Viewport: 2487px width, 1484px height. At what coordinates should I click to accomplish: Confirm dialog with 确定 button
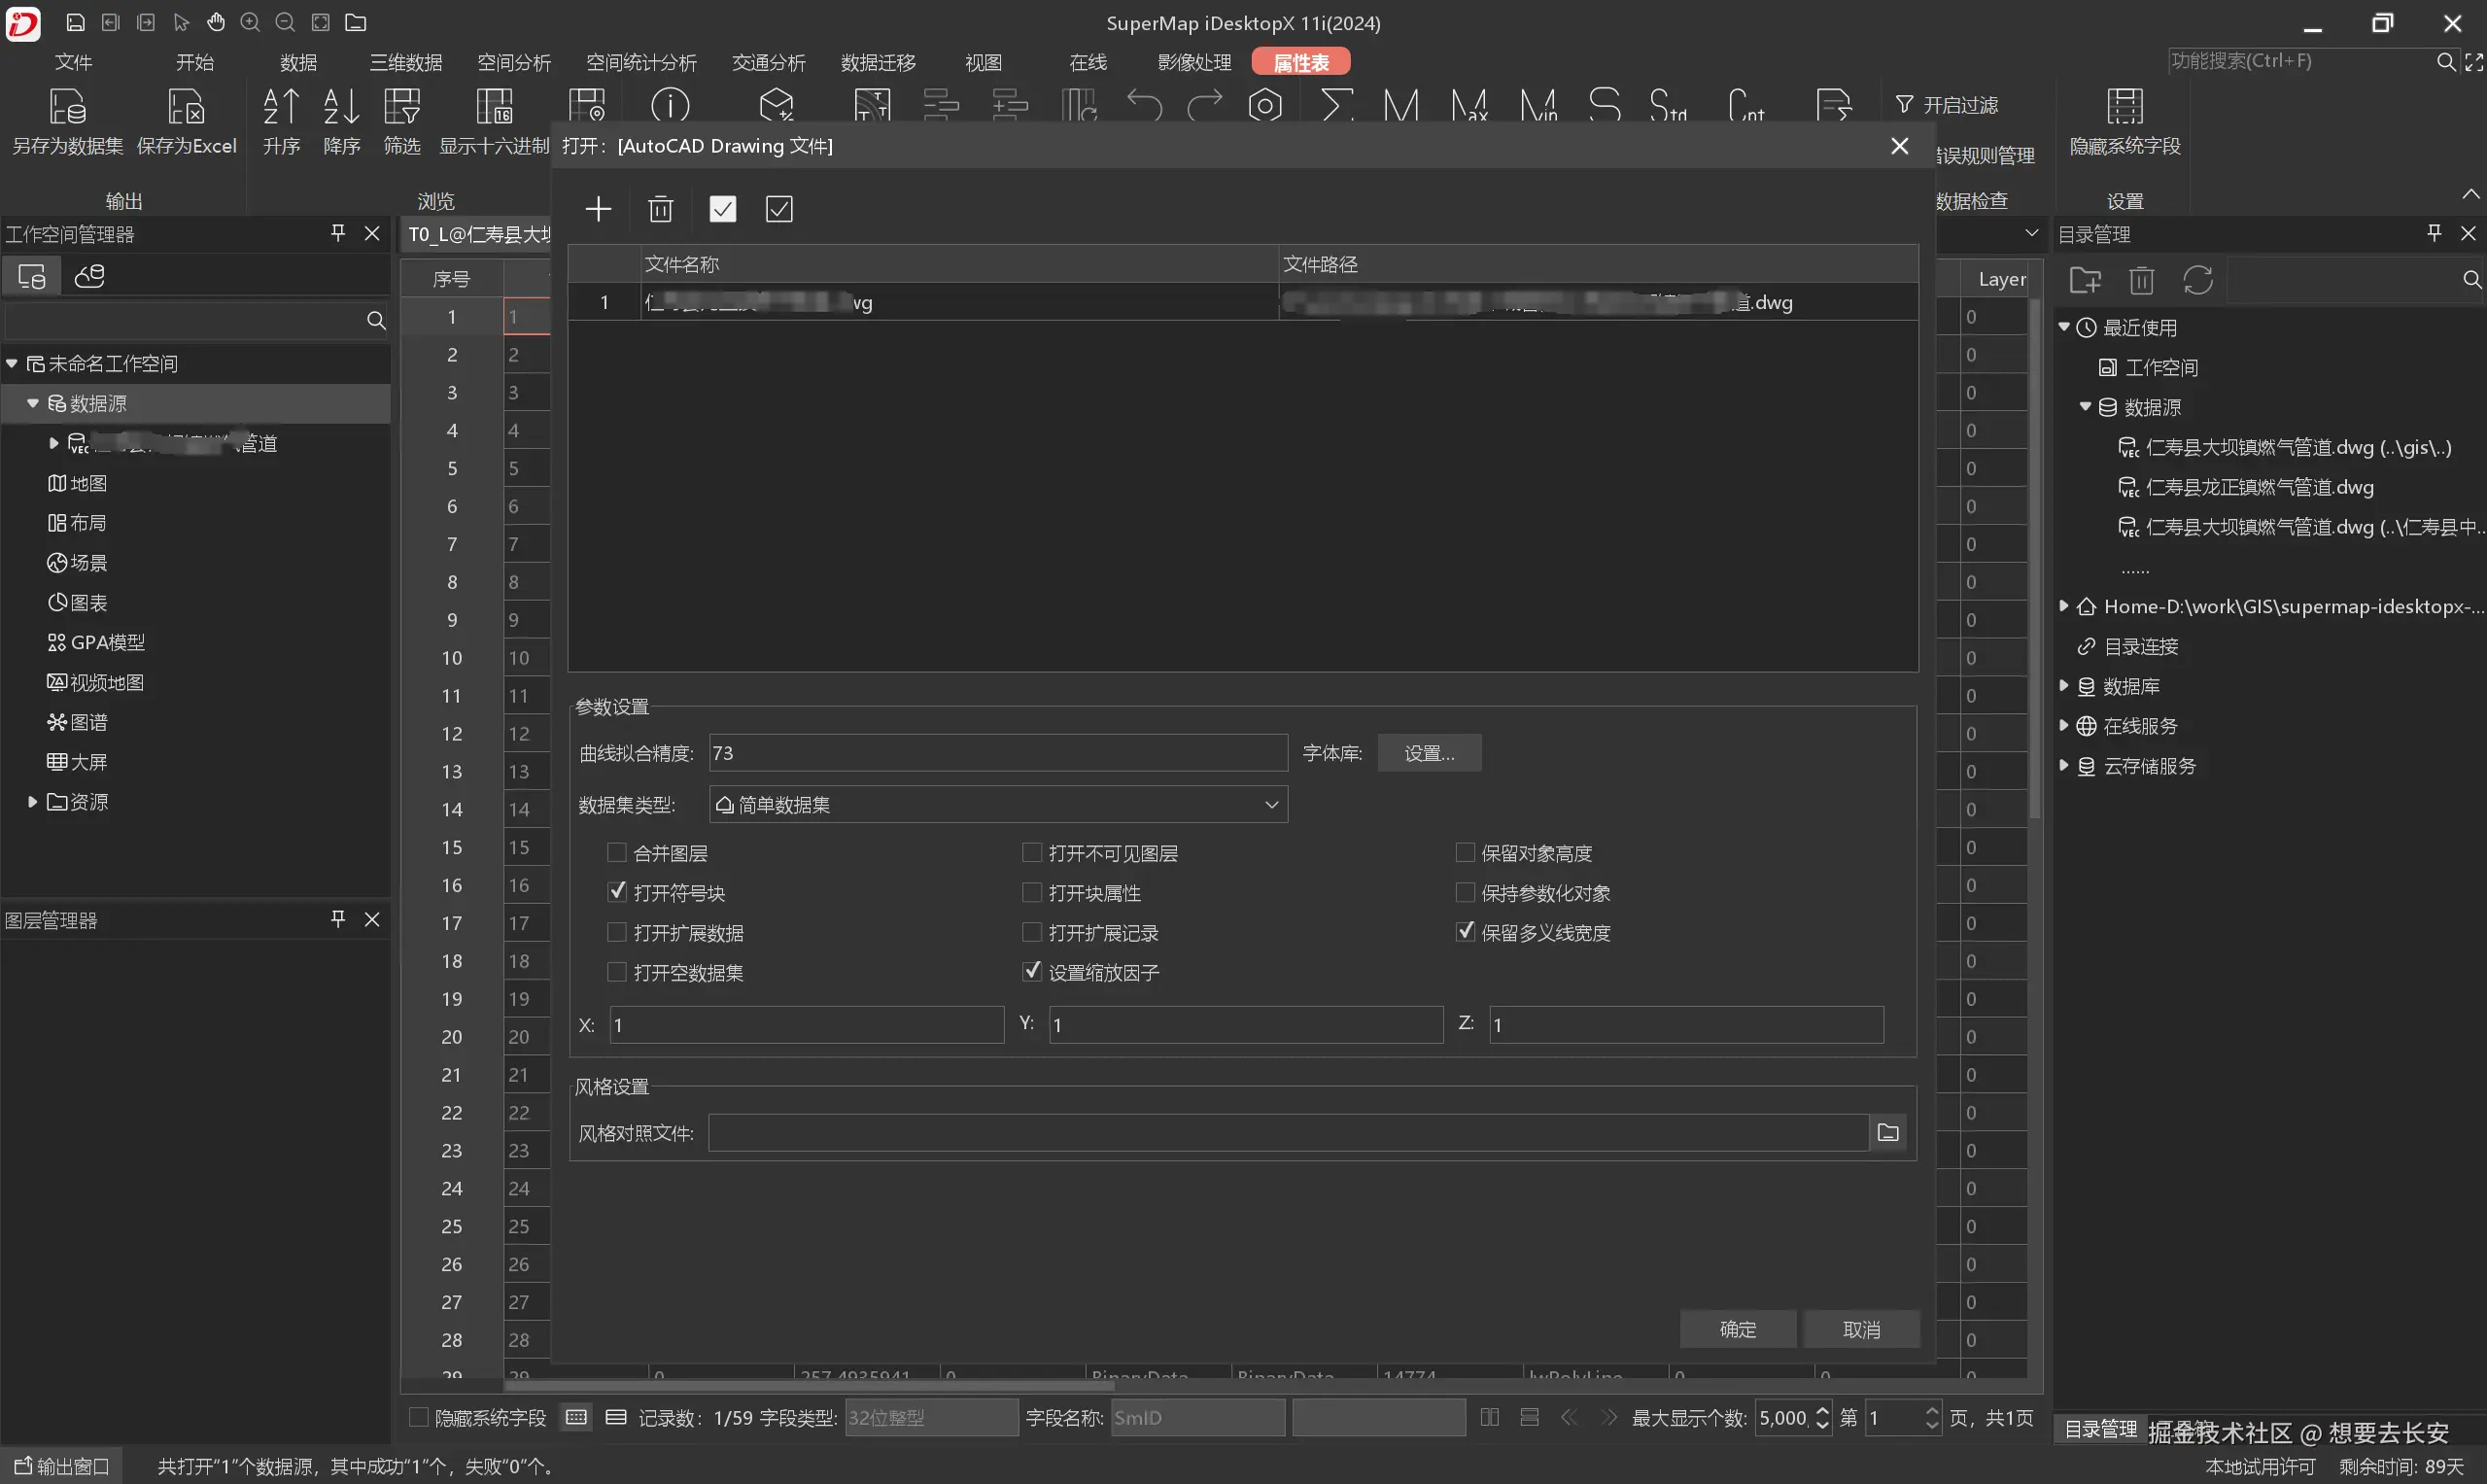tap(1738, 1330)
